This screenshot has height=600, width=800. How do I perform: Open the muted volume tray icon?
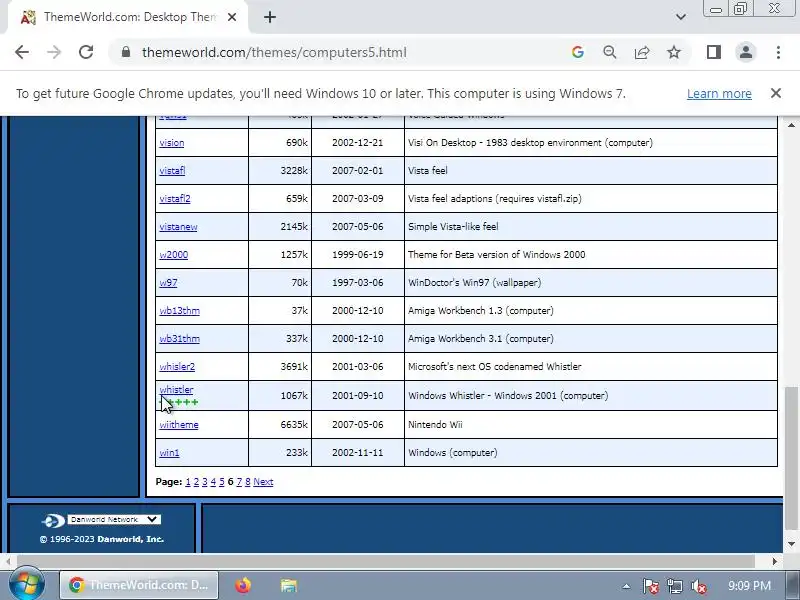point(698,586)
